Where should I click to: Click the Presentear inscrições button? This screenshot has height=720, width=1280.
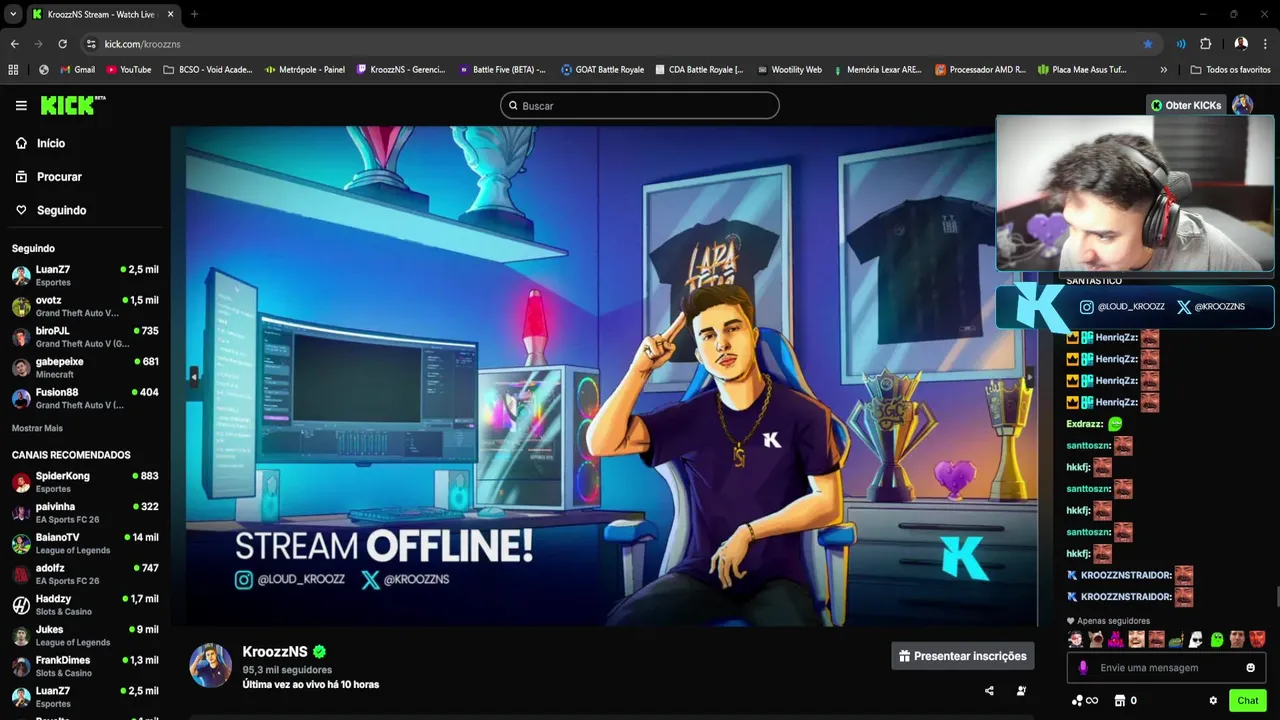(963, 656)
